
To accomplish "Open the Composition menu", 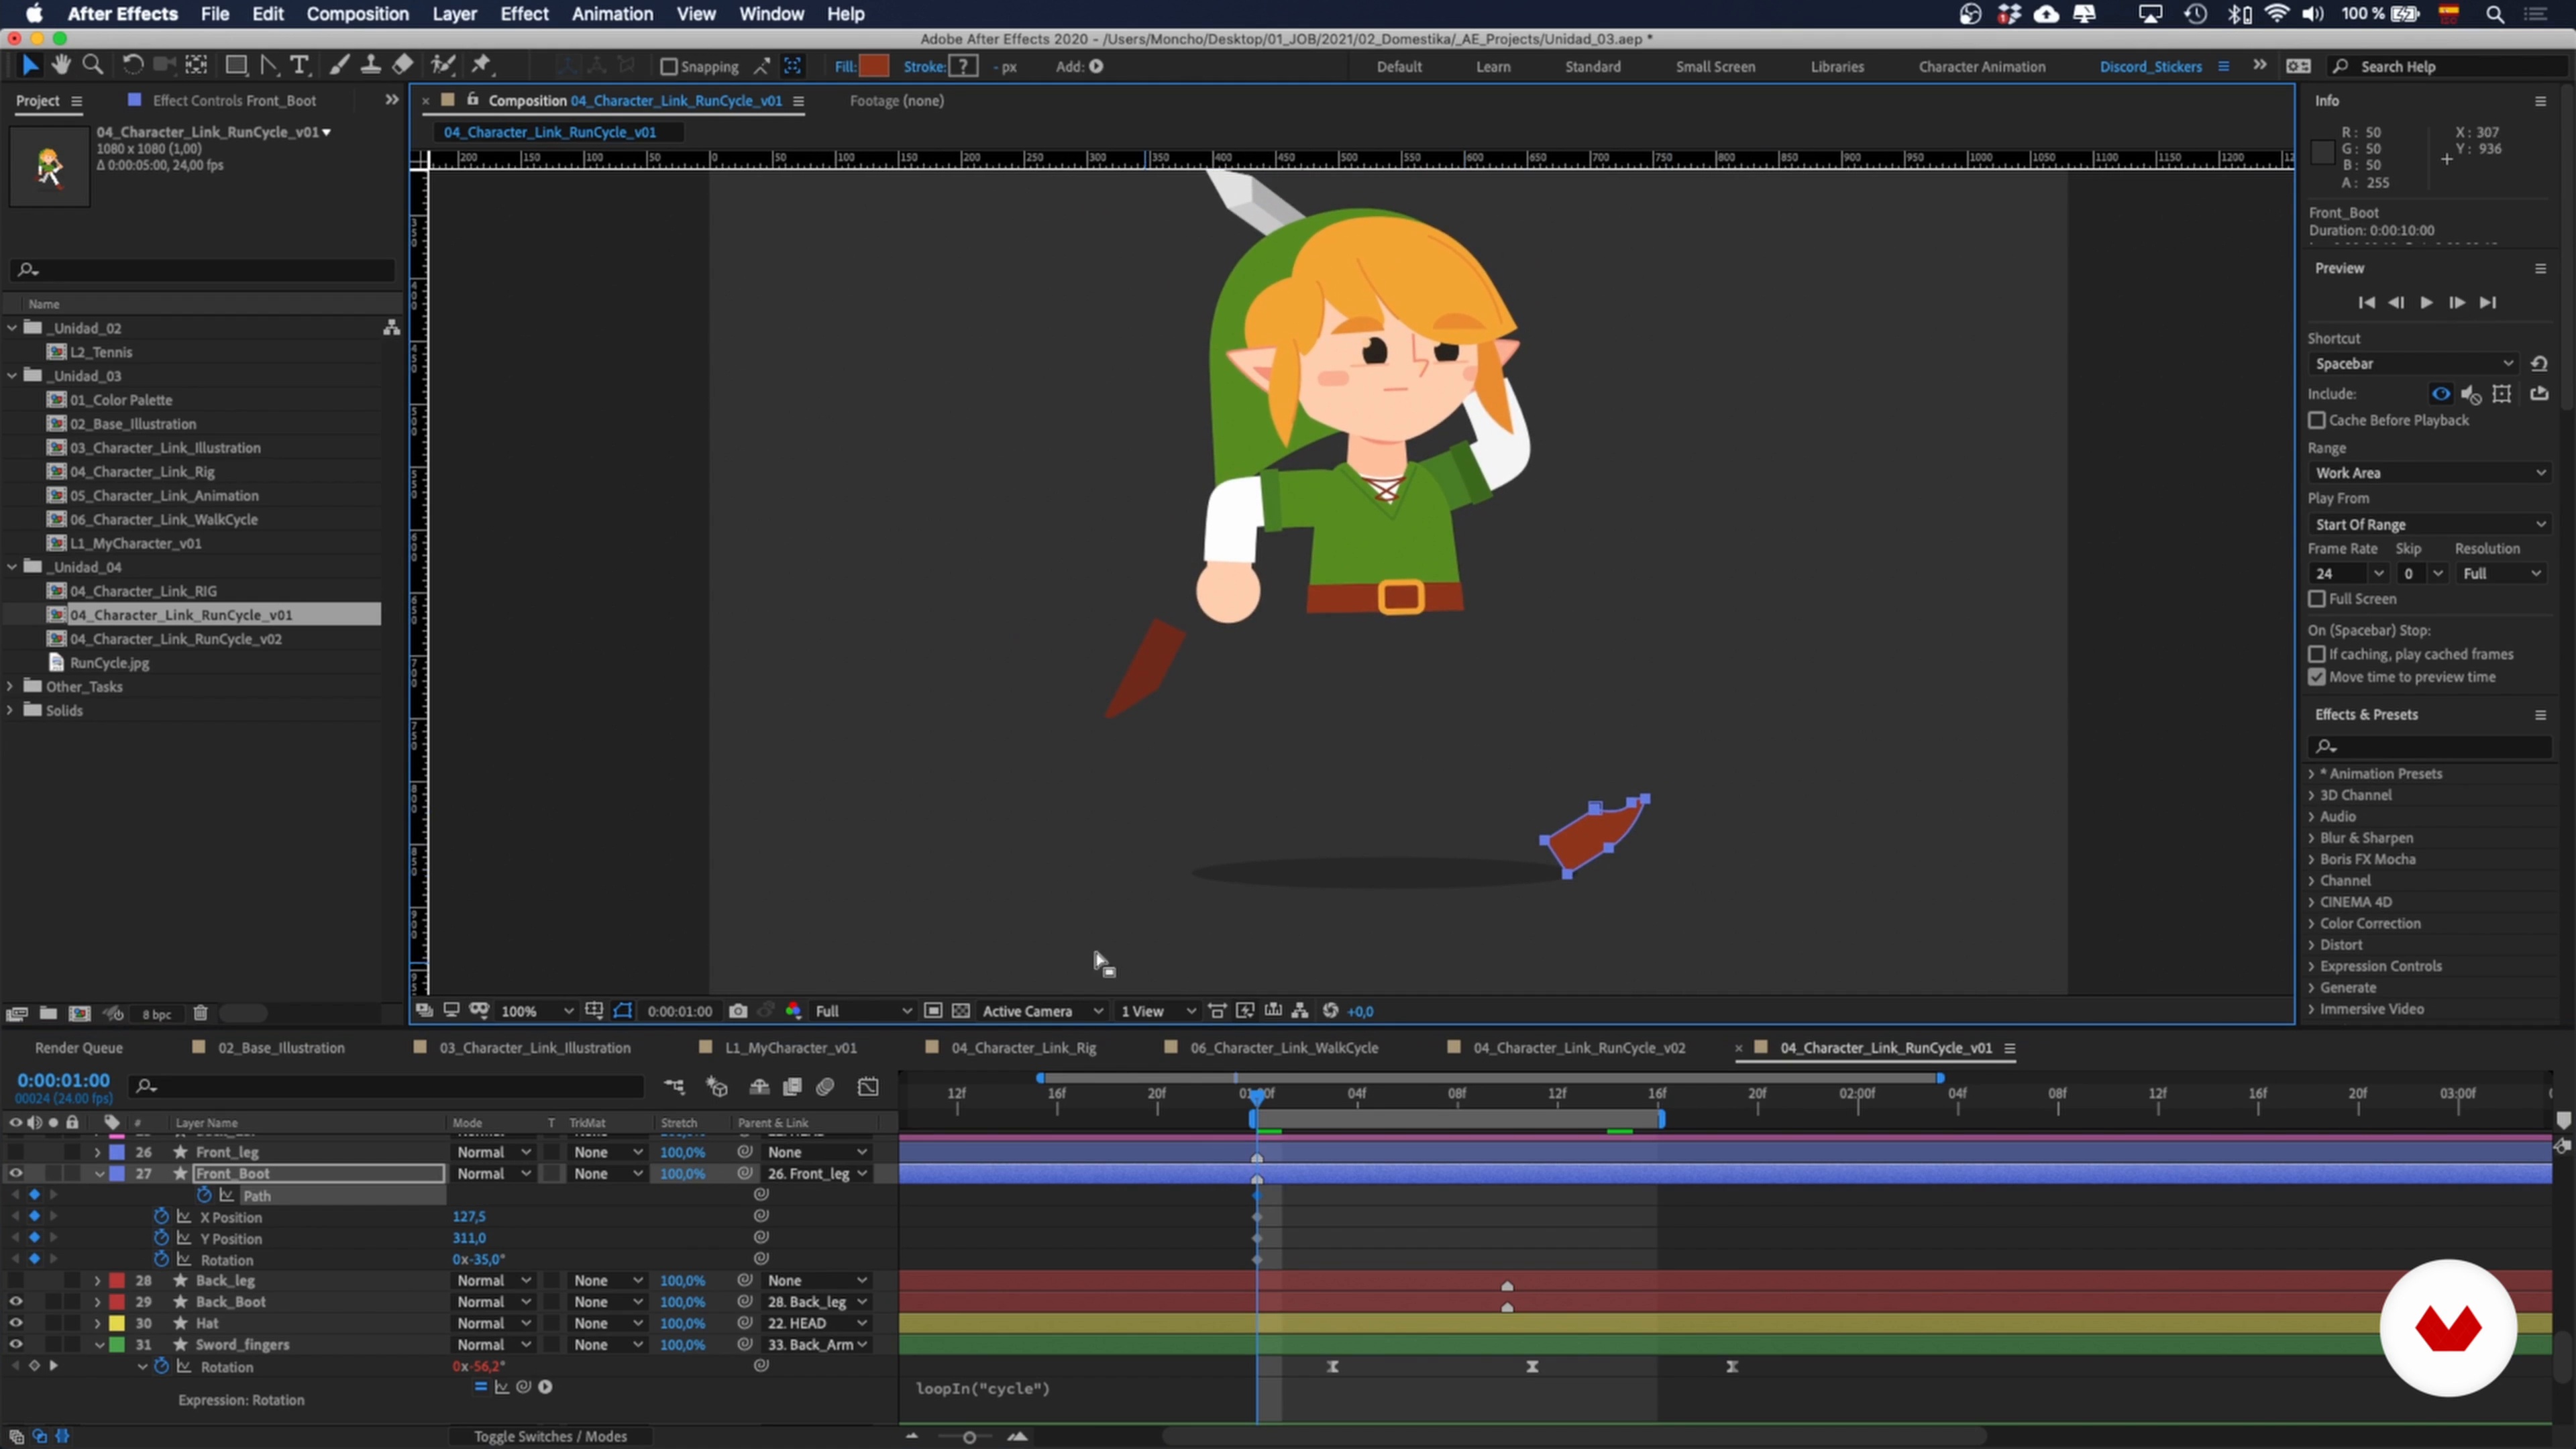I will [x=357, y=14].
